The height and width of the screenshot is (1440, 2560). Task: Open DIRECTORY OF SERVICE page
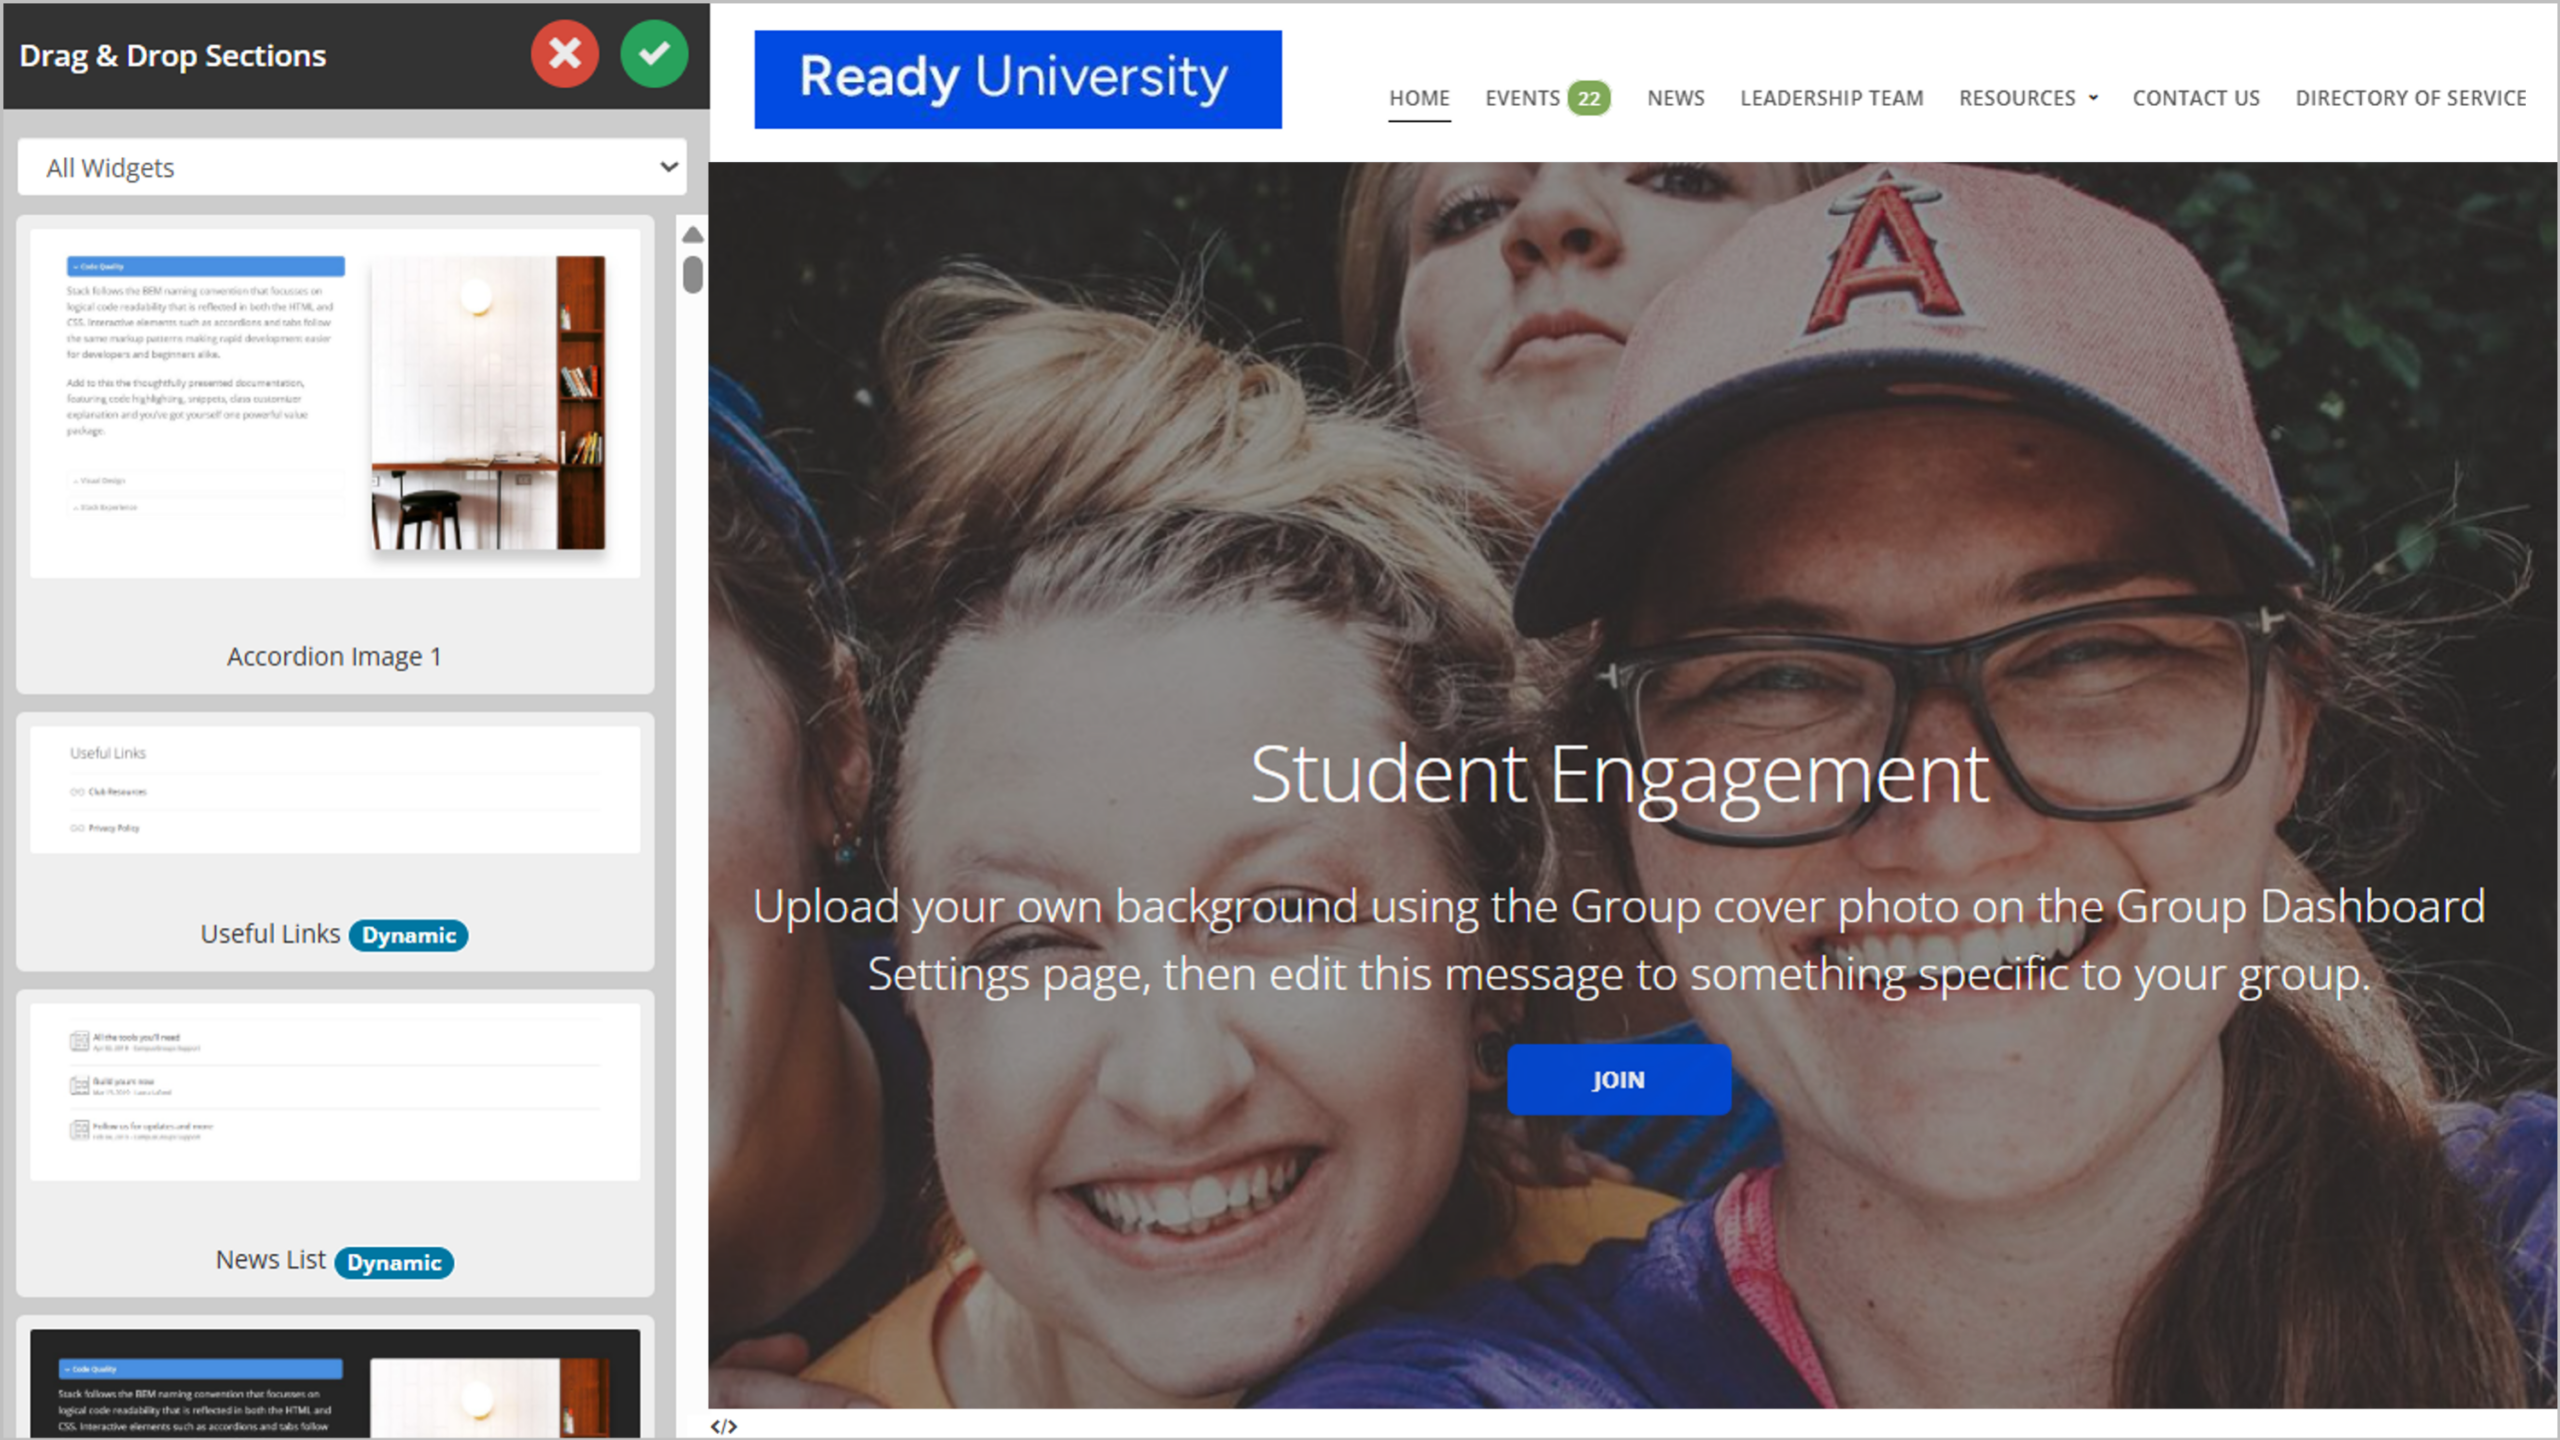pos(2411,98)
